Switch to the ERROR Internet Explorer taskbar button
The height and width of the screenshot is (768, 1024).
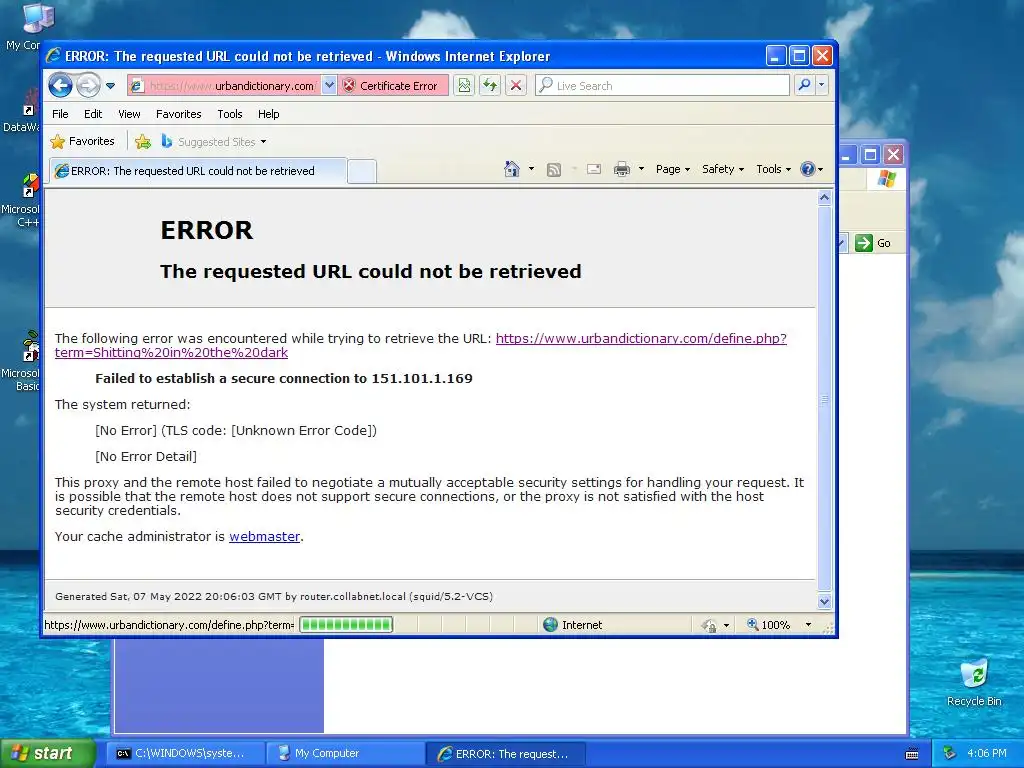click(x=505, y=753)
